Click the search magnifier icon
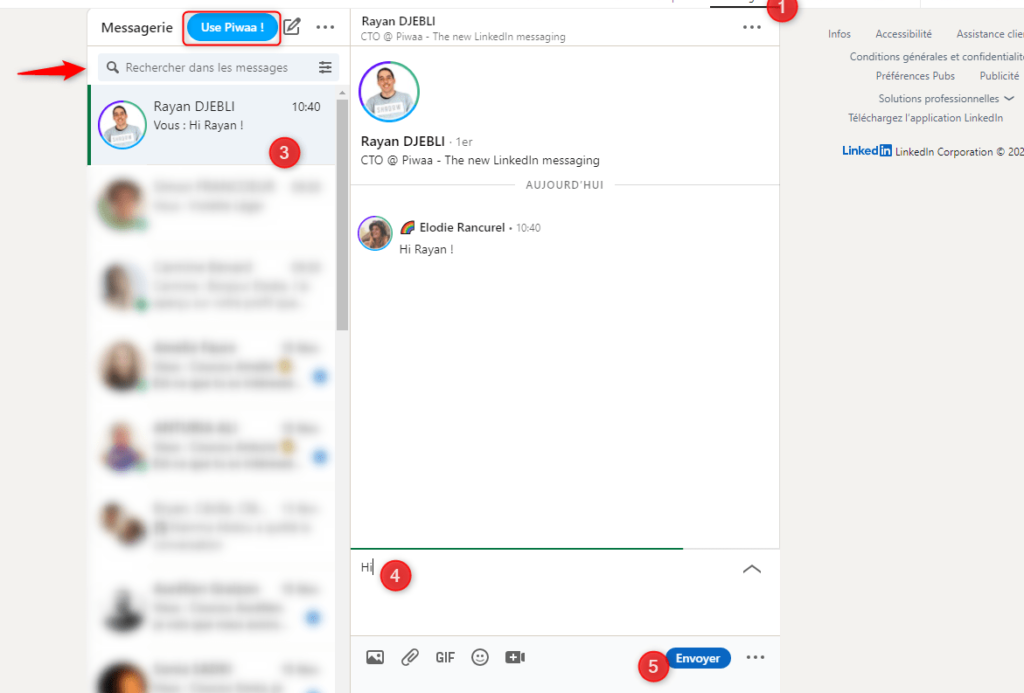 (x=112, y=67)
